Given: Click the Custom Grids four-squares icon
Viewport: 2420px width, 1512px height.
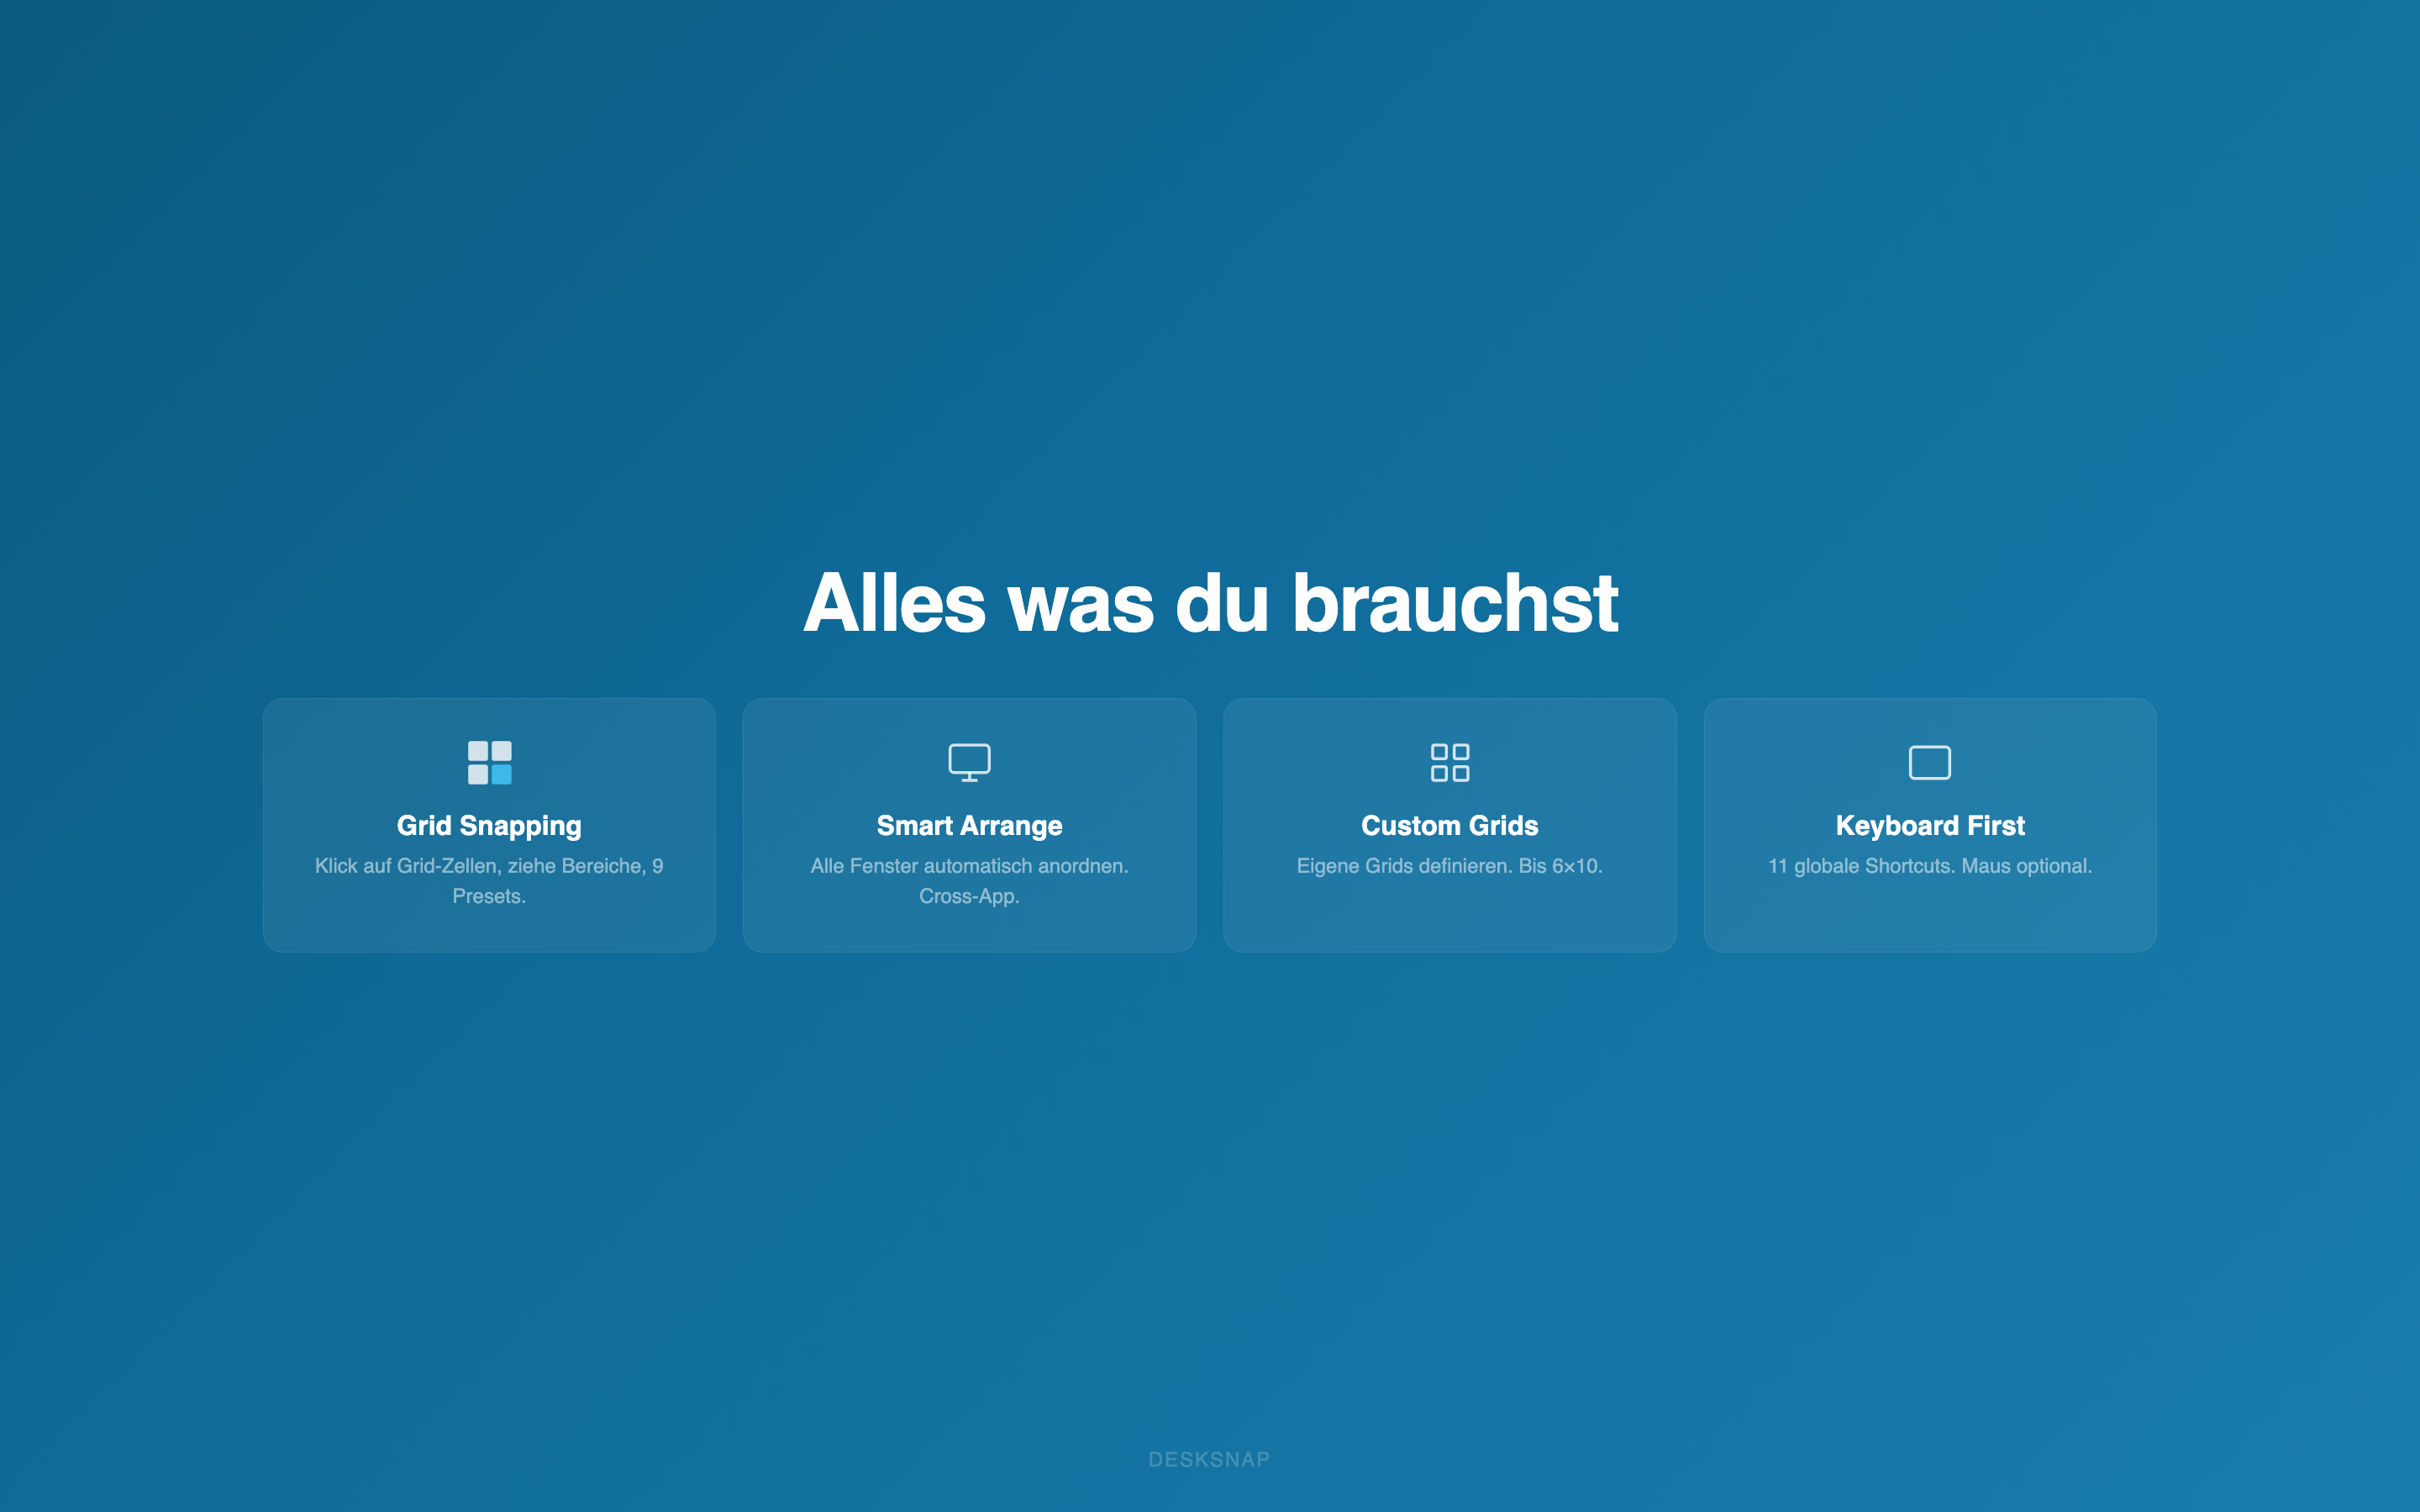Looking at the screenshot, I should click(x=1450, y=762).
